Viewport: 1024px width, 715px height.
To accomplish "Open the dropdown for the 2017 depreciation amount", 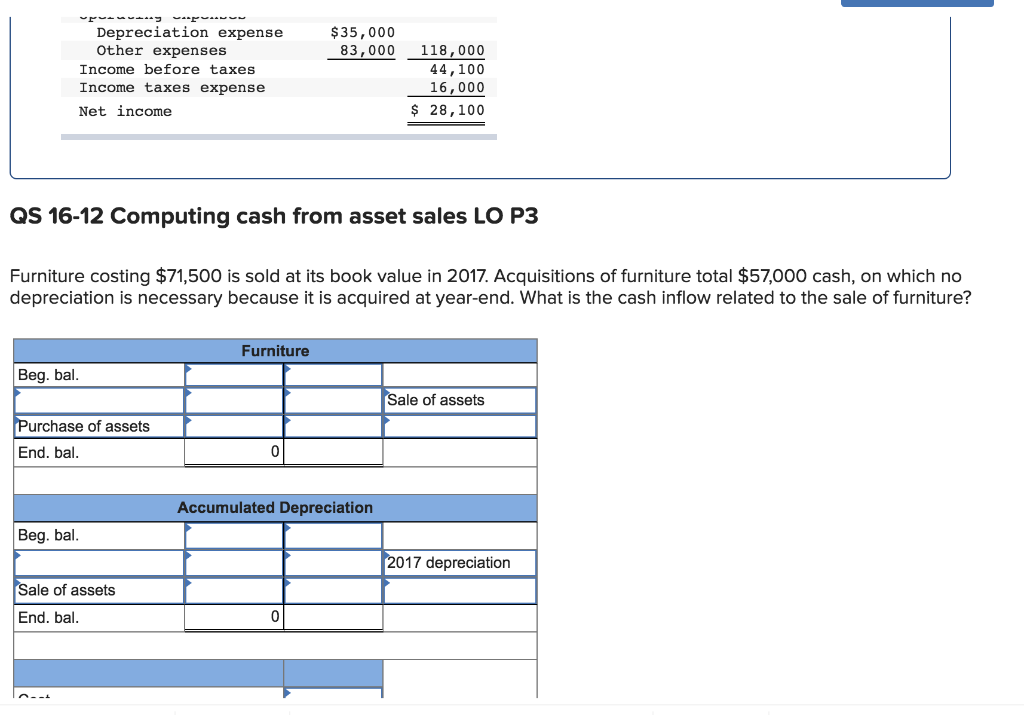I will pyautogui.click(x=388, y=556).
